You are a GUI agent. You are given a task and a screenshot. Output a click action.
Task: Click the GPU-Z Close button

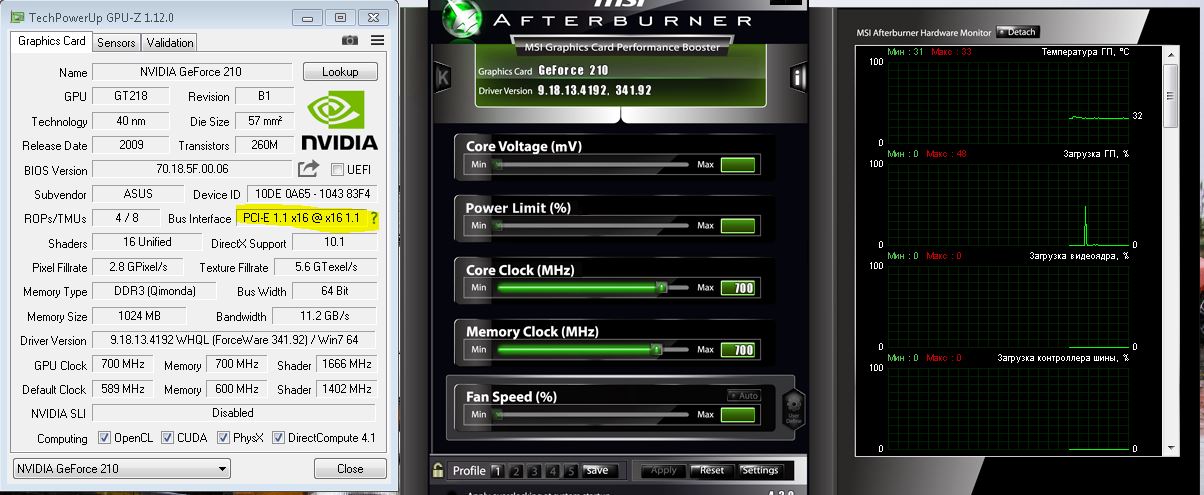point(350,468)
